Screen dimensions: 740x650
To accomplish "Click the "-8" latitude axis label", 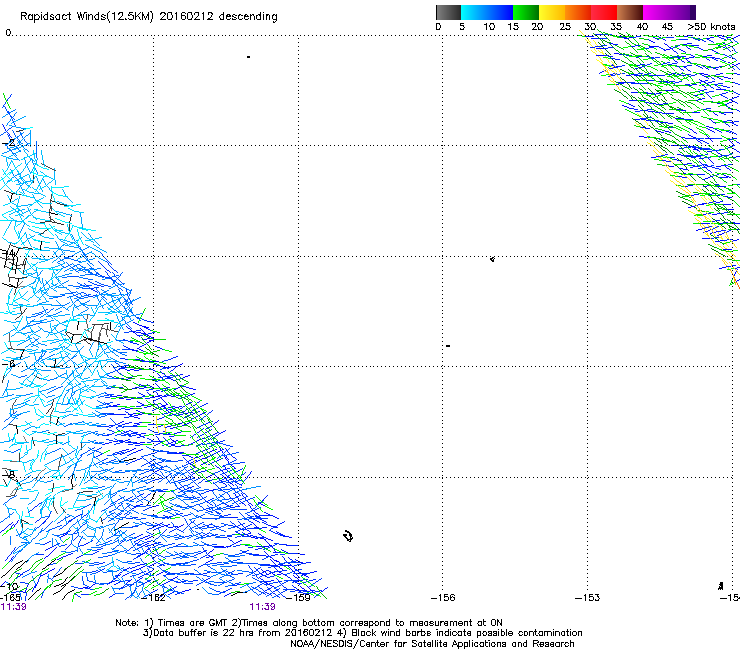I will click(9, 474).
